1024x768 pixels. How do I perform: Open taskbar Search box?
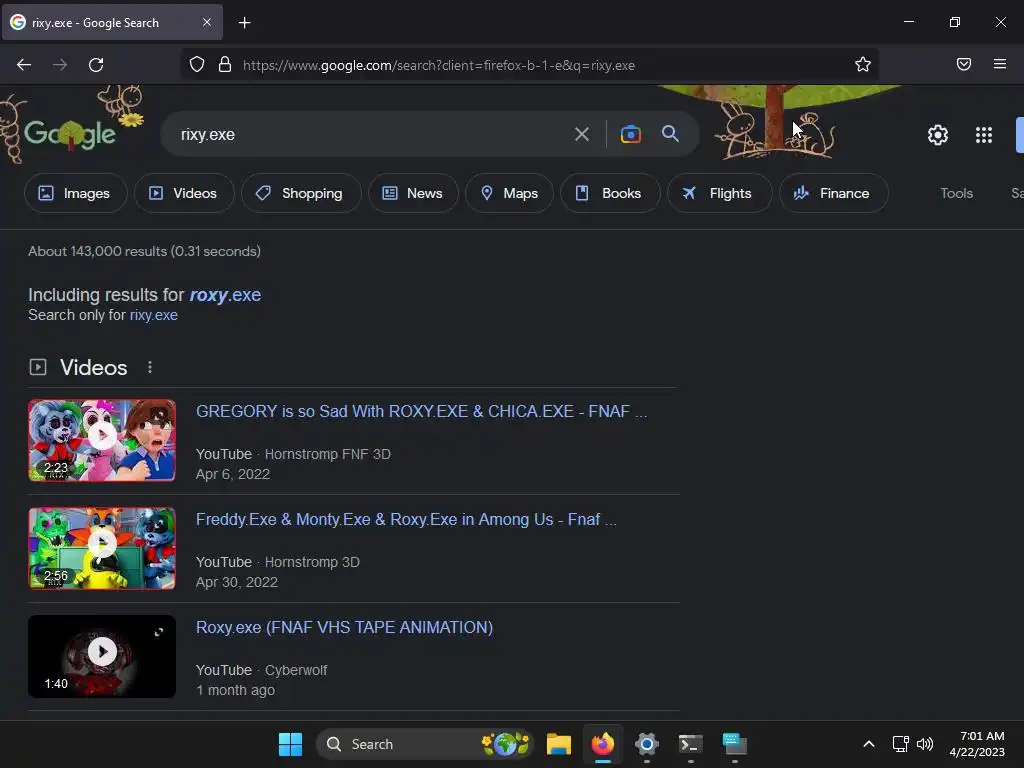(x=424, y=744)
